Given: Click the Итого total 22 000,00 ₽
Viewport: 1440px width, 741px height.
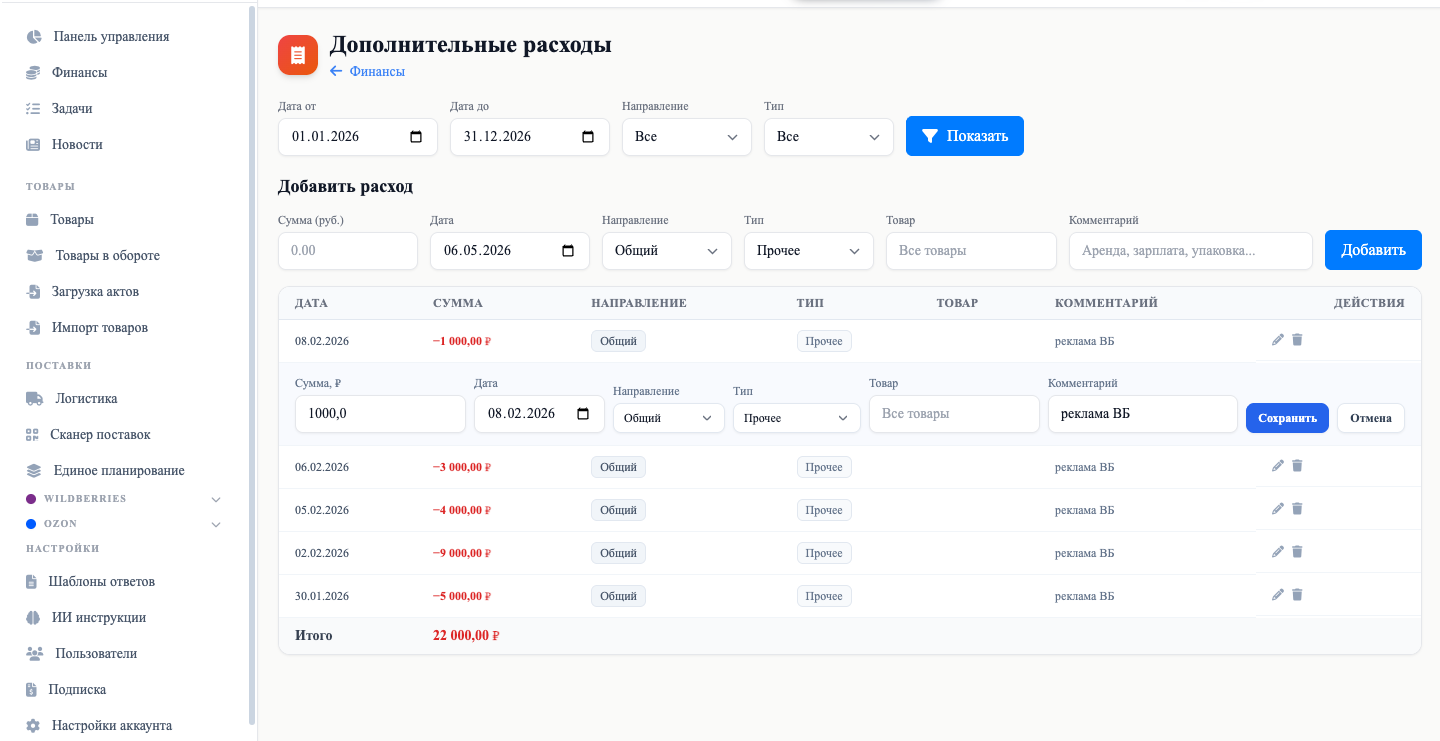Looking at the screenshot, I should click(466, 636).
